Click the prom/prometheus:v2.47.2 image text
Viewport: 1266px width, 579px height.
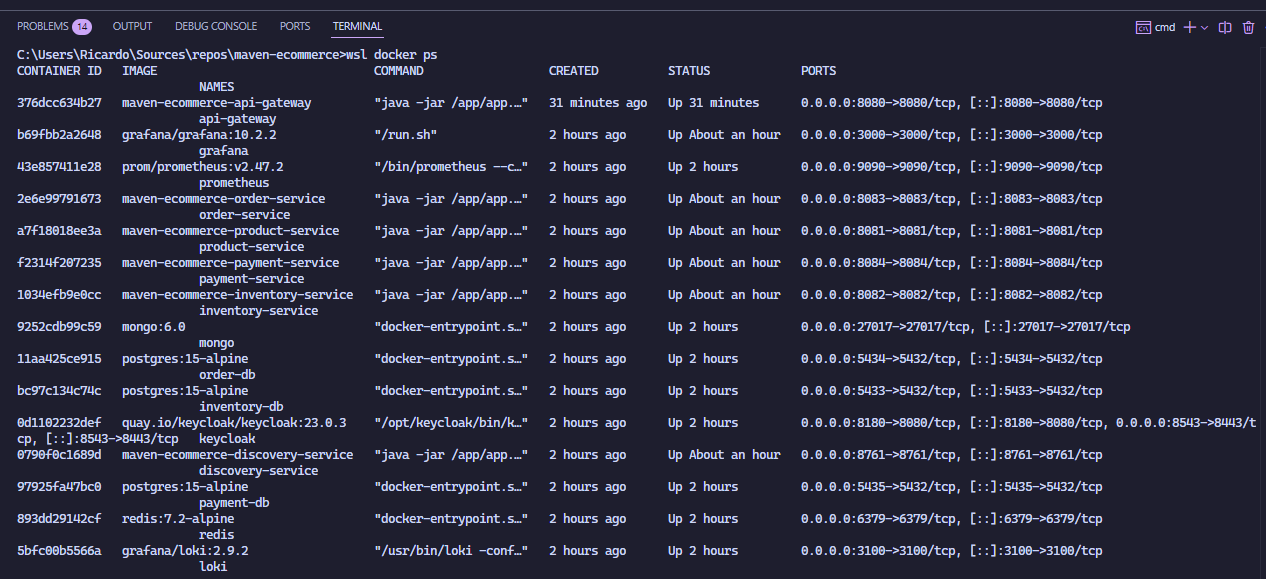202,167
